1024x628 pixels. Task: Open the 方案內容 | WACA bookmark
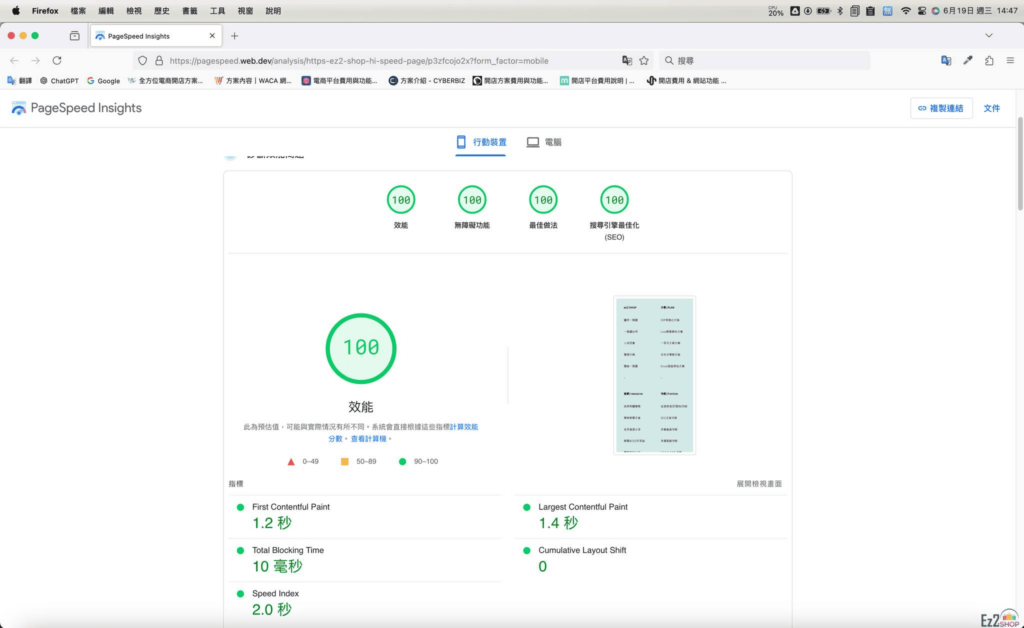click(253, 81)
